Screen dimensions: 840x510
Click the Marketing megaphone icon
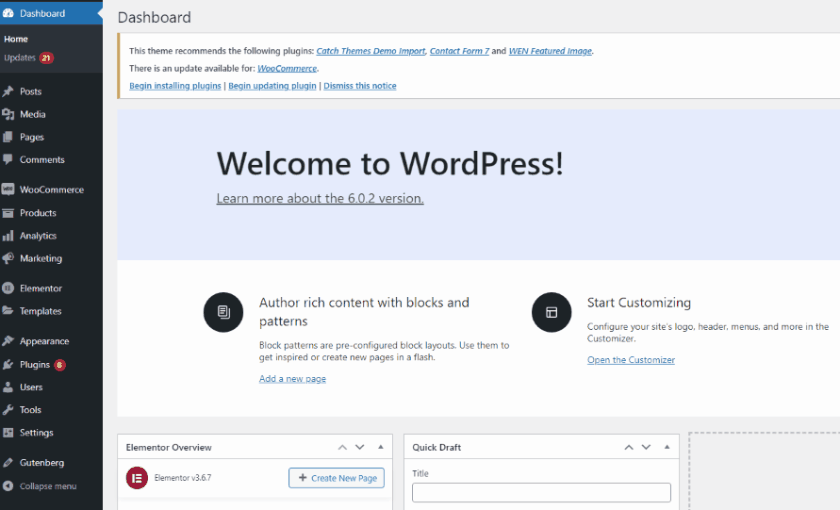click(x=8, y=258)
